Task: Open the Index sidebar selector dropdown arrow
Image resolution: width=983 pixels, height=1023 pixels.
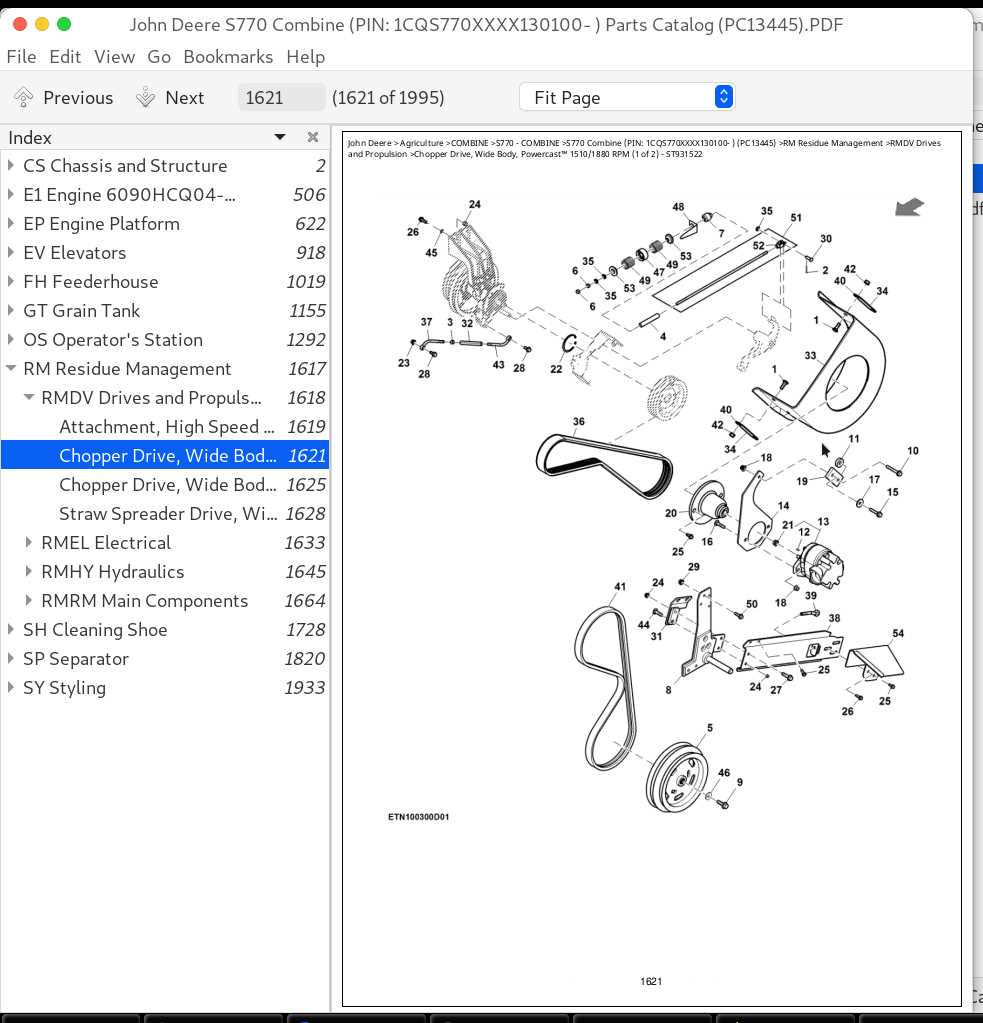Action: click(280, 137)
